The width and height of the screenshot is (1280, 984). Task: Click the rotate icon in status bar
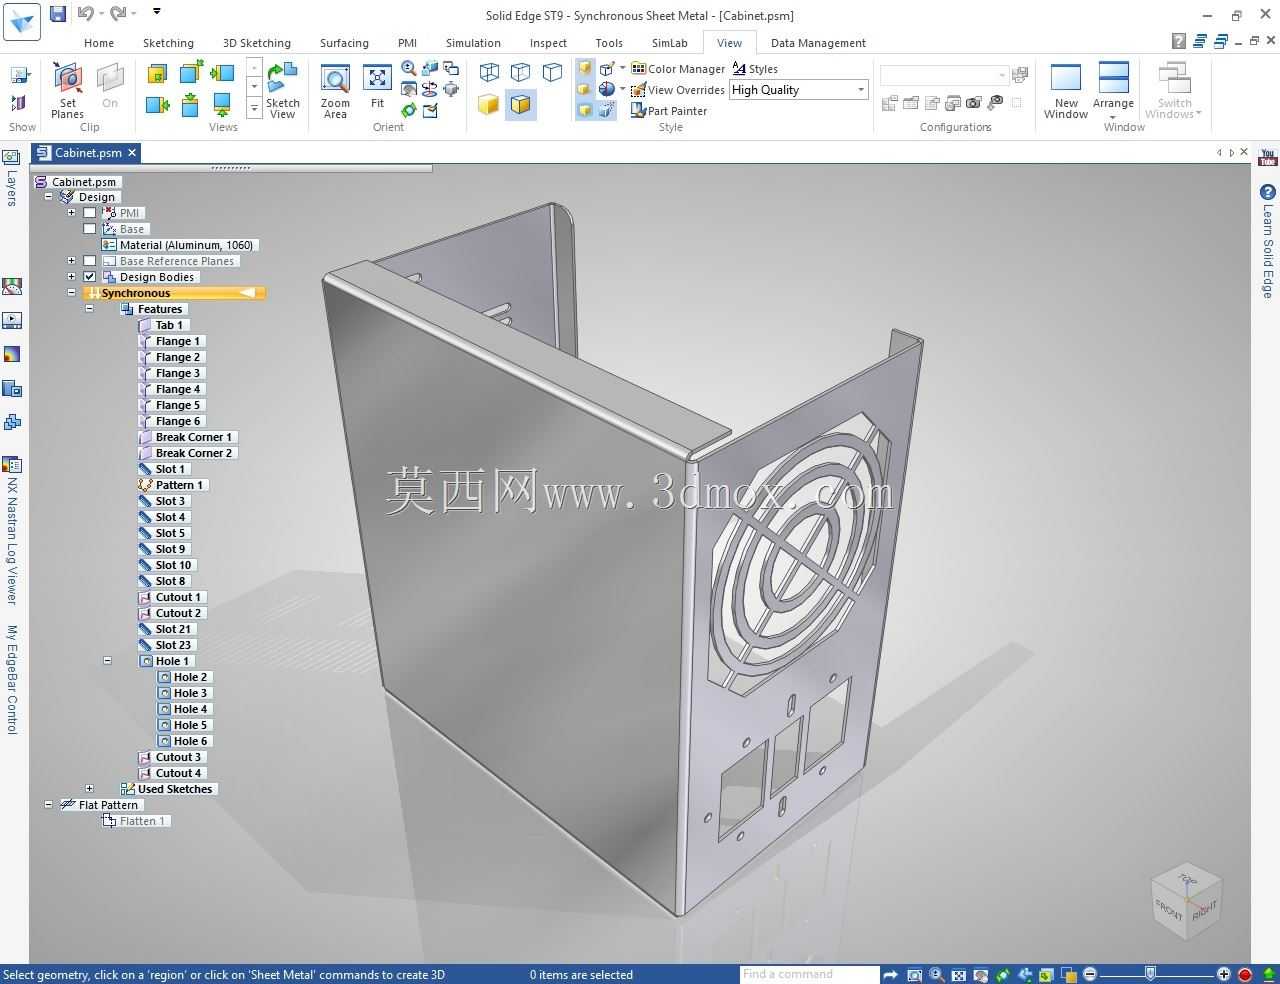click(1002, 974)
